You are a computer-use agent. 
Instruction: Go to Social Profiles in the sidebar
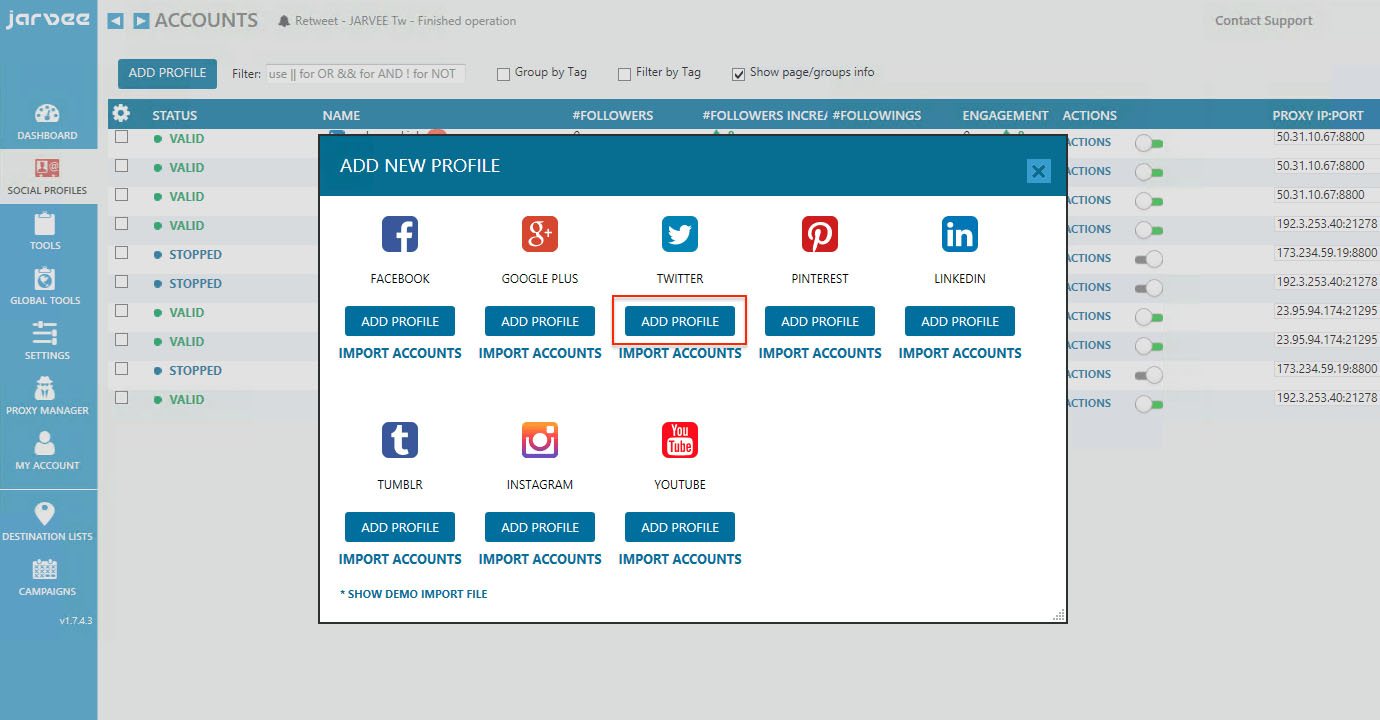(47, 177)
